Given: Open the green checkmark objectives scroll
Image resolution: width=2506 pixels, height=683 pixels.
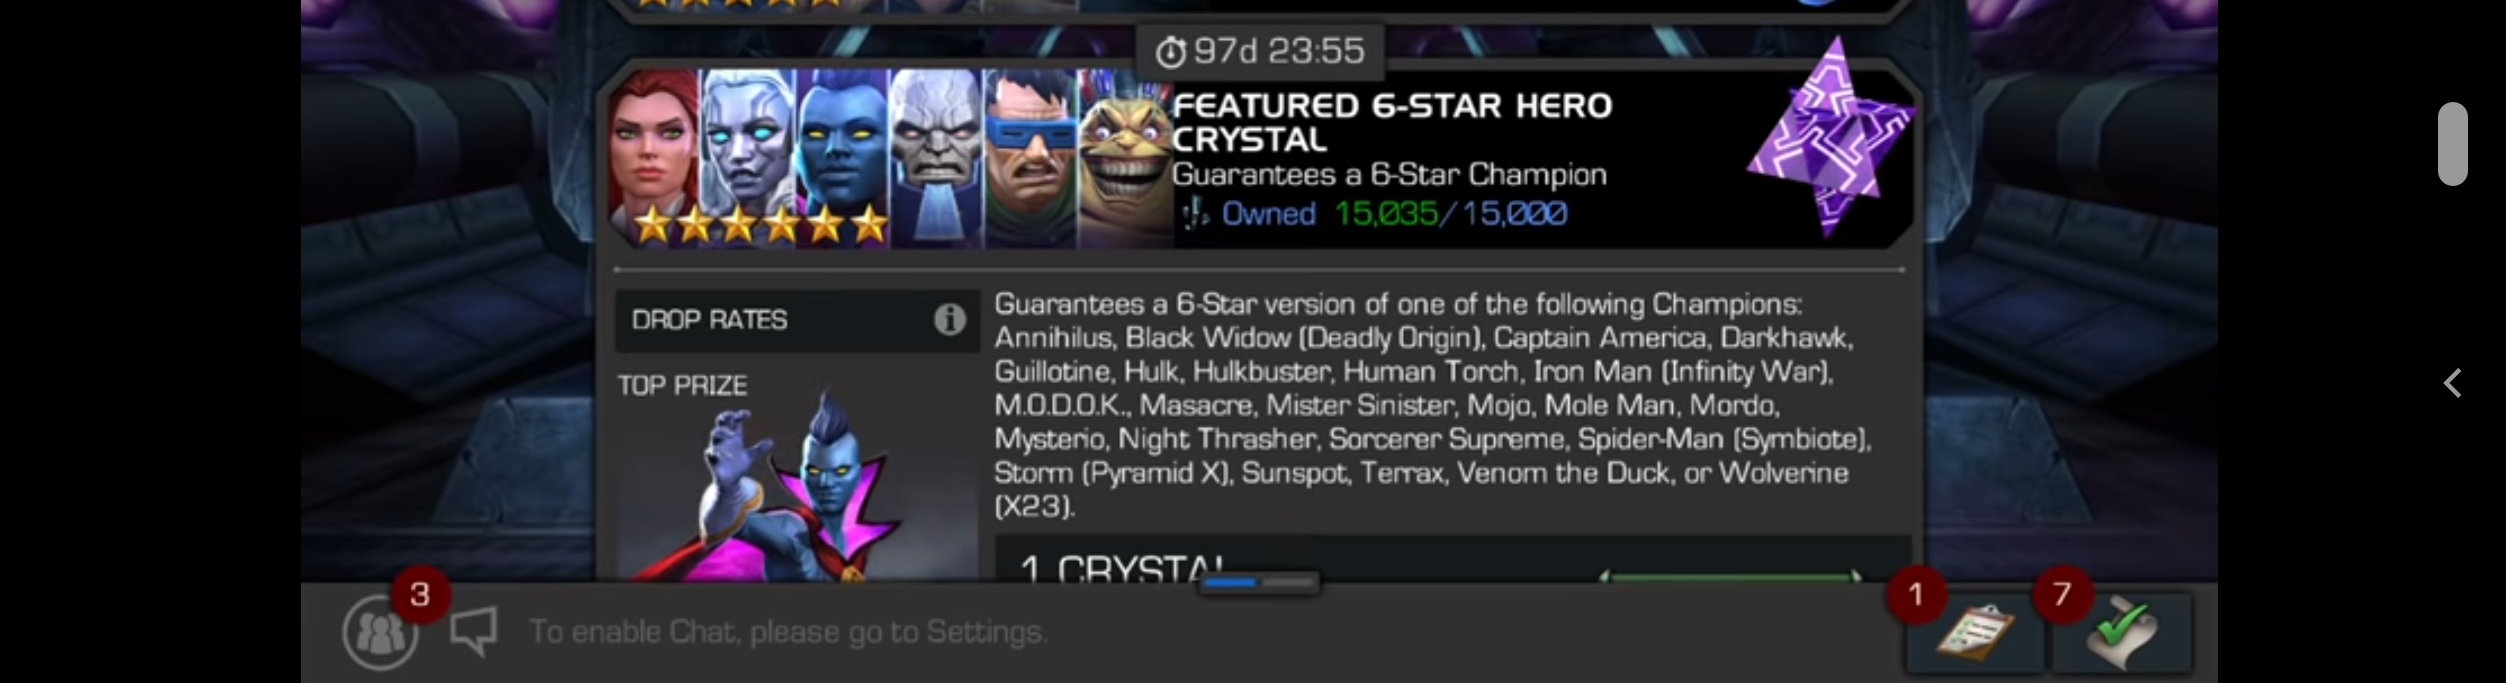Looking at the screenshot, I should click(2122, 633).
